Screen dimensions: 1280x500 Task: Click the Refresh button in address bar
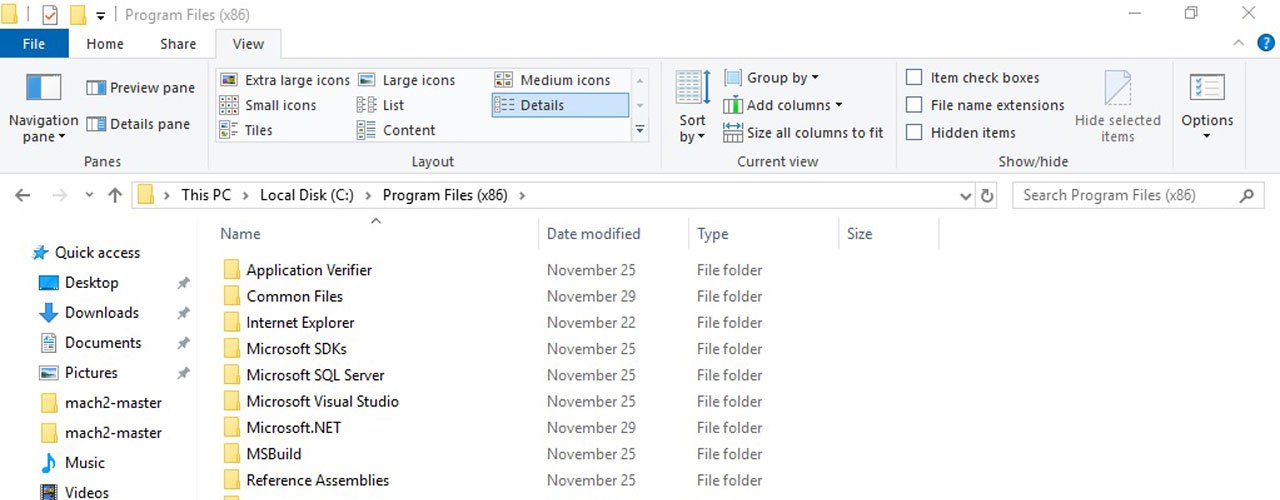click(987, 196)
